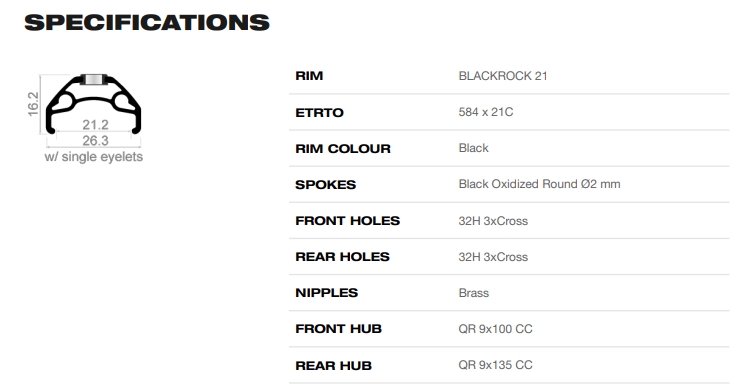This screenshot has height=384, width=743.
Task: Select the ETRTO label
Action: 319,113
